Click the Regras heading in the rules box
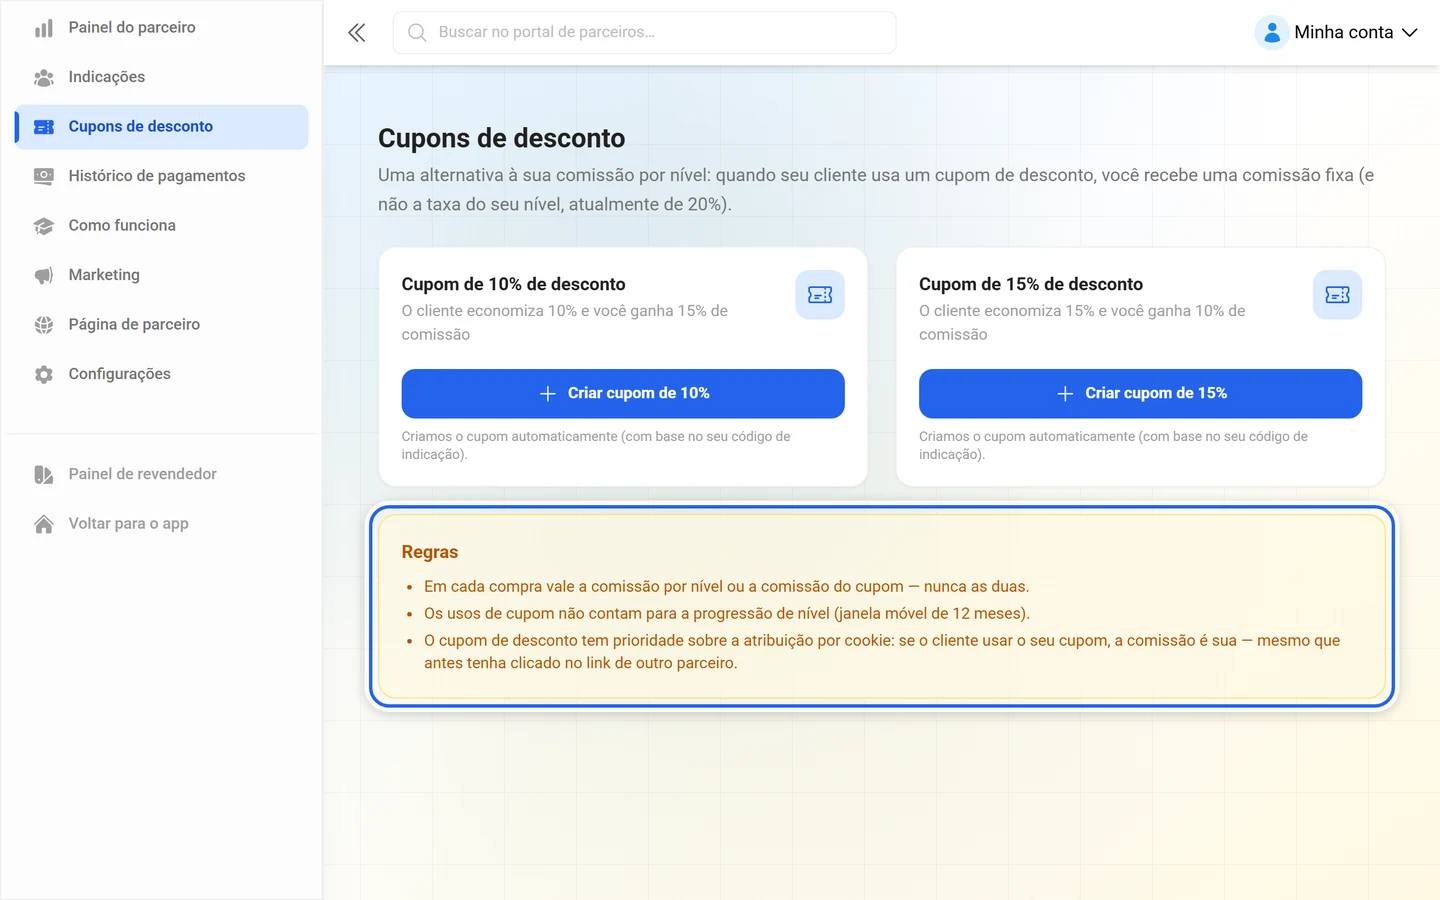Screen dimensions: 1440x900 tap(430, 552)
